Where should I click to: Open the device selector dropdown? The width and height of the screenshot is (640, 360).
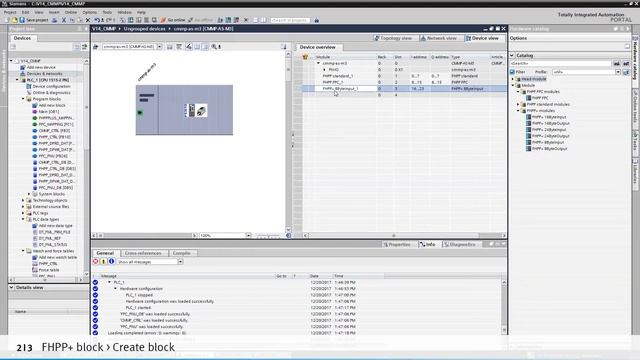(160, 47)
